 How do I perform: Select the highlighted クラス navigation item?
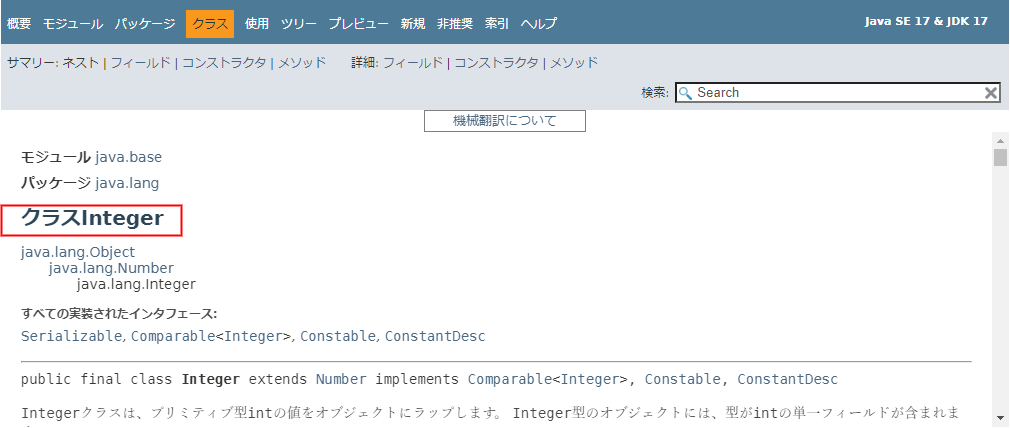pyautogui.click(x=210, y=24)
